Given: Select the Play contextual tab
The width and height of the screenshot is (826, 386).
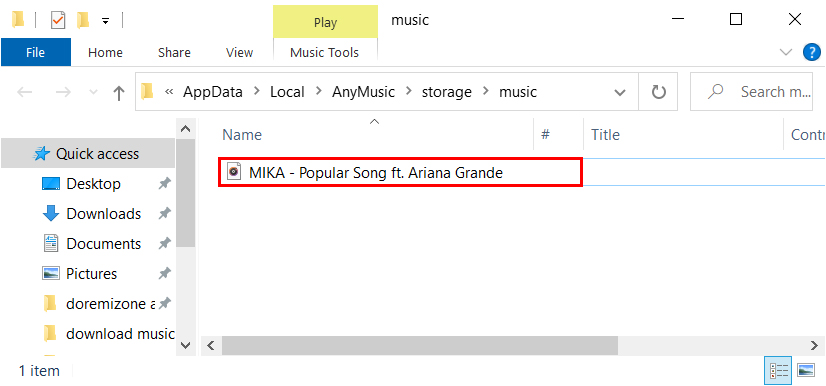Looking at the screenshot, I should click(325, 22).
